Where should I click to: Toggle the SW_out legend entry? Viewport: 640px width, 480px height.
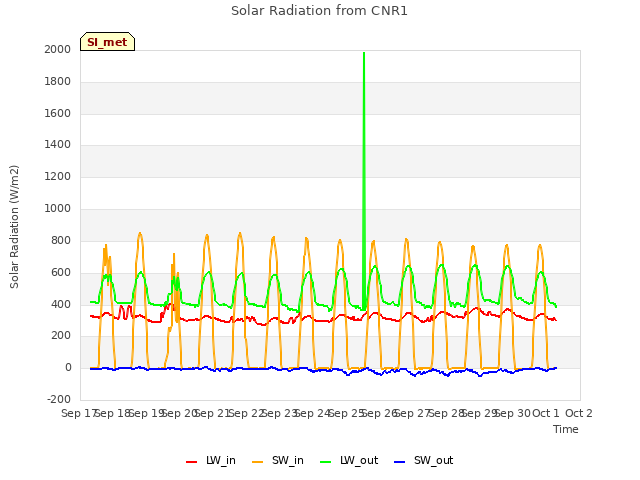(424, 460)
